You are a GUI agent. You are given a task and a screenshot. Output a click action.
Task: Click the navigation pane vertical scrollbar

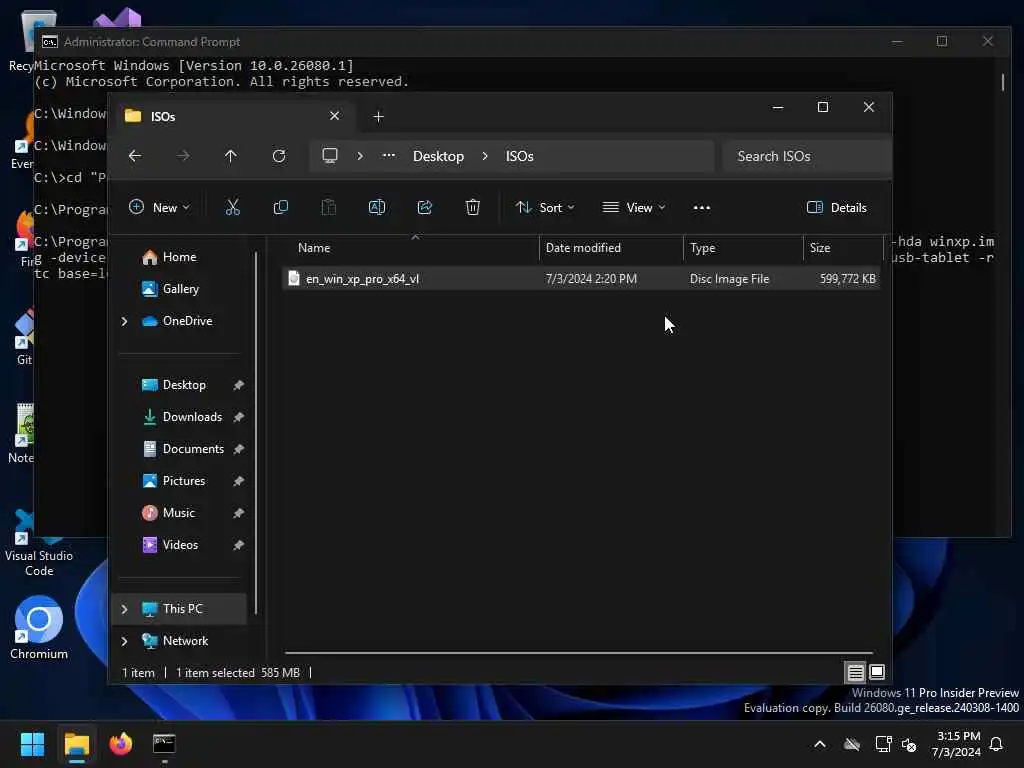tap(256, 433)
